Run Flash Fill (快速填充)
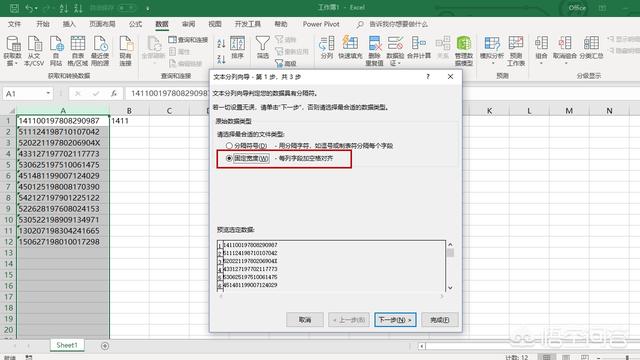640x360 pixels. coord(350,47)
